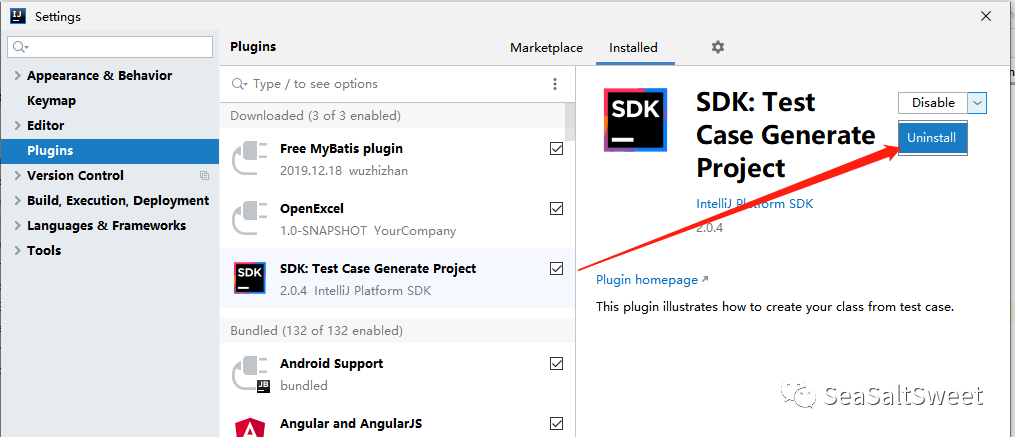
Task: Select the OpenExcel plugin name
Action: tap(311, 208)
